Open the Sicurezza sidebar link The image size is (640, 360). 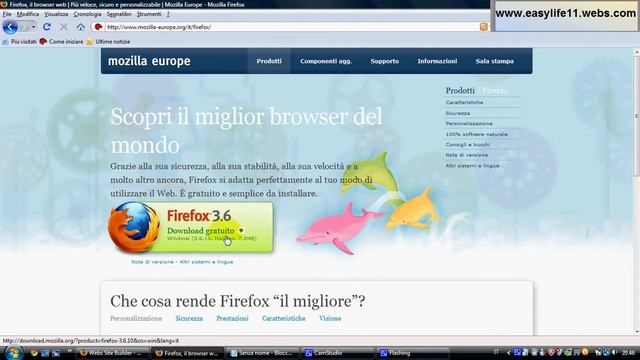click(x=458, y=113)
